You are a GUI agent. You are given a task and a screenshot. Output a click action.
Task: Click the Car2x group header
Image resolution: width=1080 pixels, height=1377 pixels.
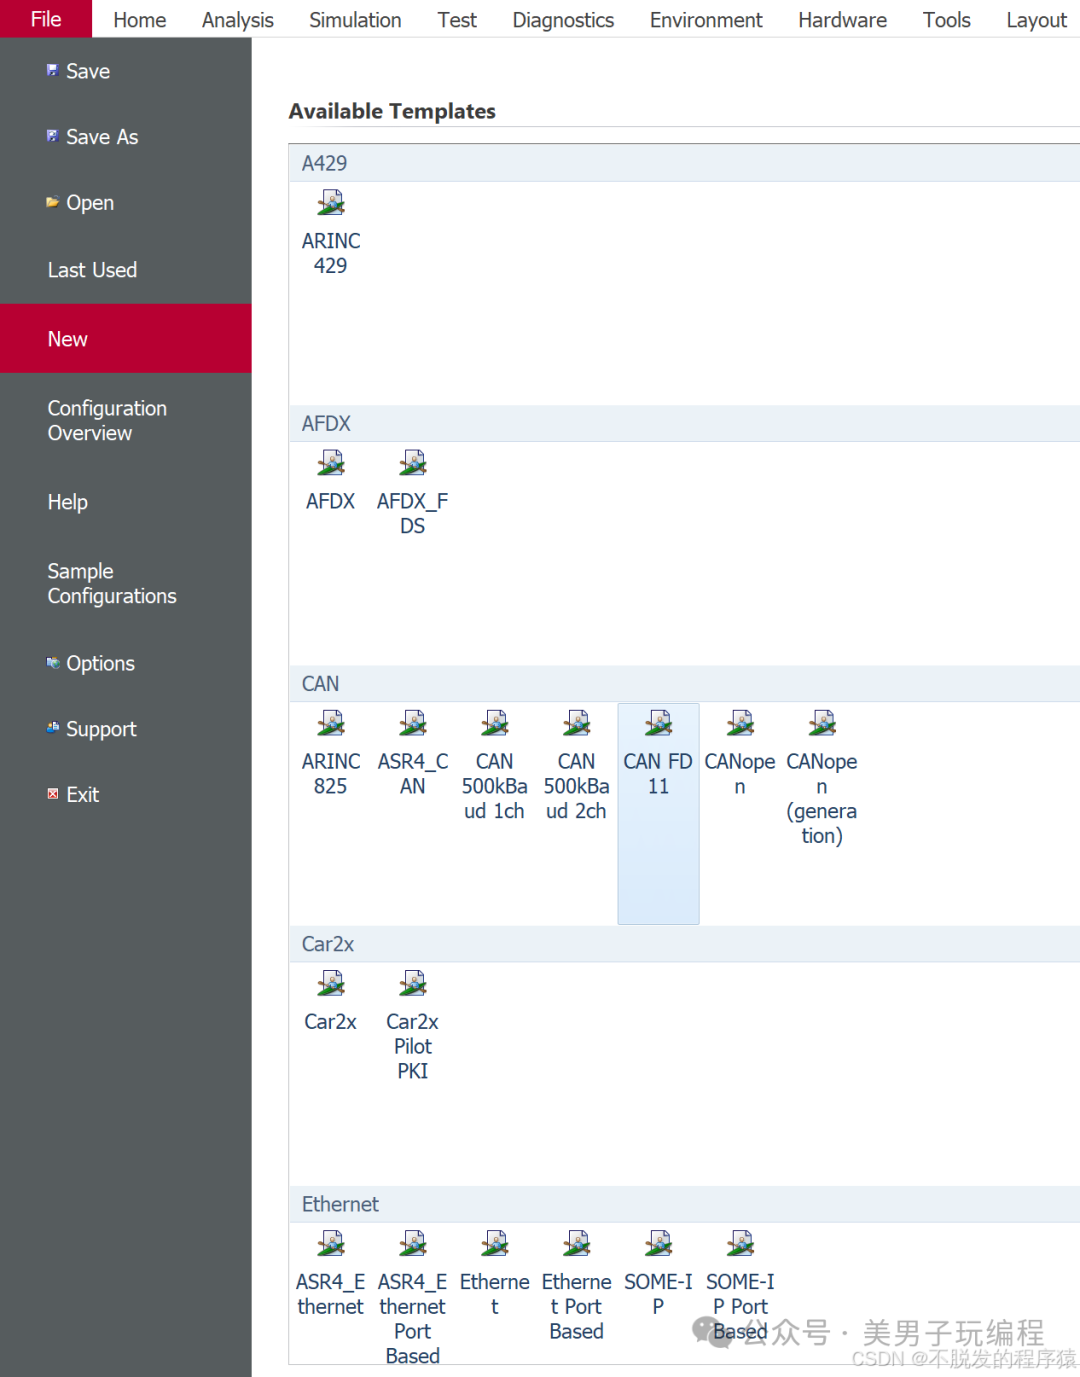pos(684,944)
